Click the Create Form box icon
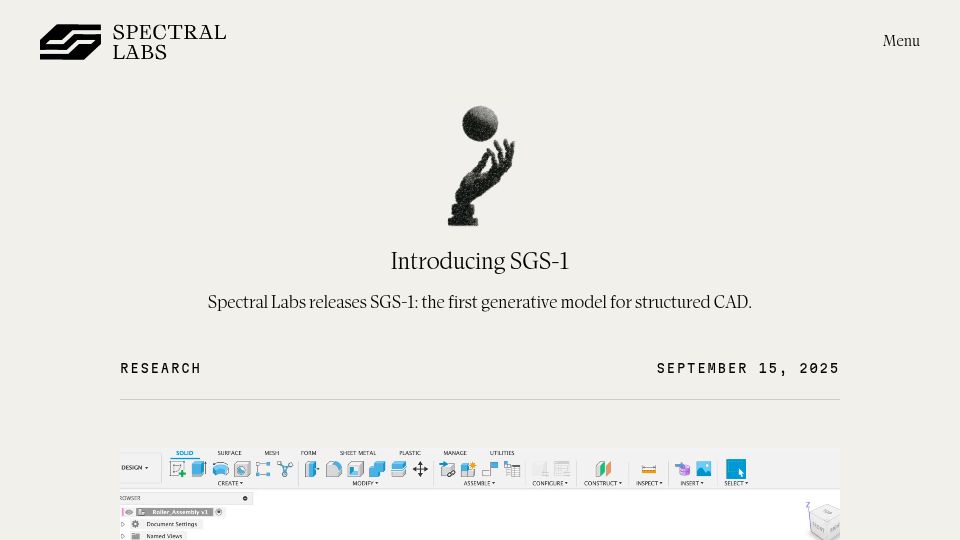Screen dimensions: 960x540 [x=263, y=469]
